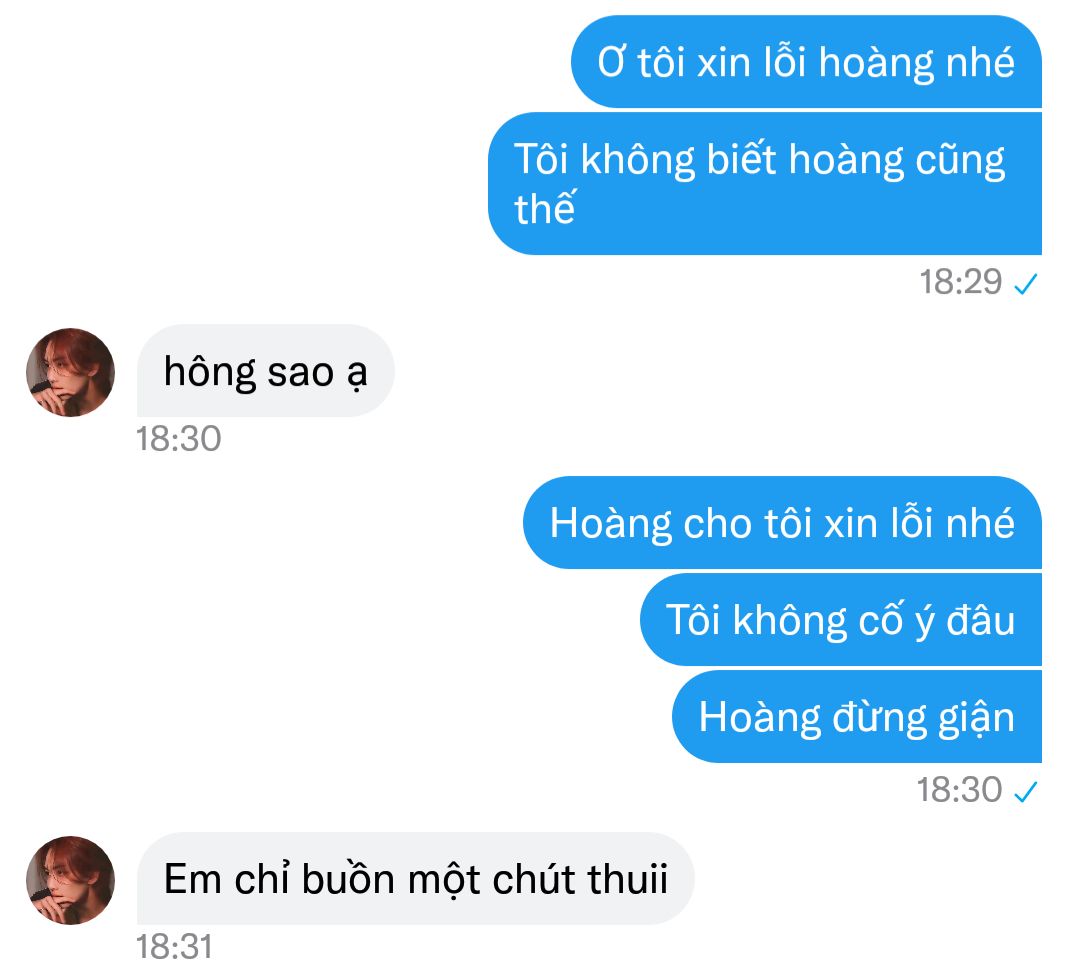Click the word 'hông' in the gray reply
Viewport: 1080px width, 979px height.
coord(210,373)
